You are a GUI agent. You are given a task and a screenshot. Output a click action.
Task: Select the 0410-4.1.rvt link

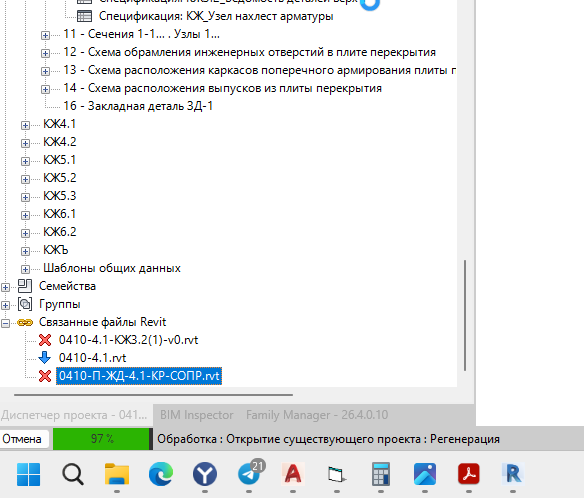point(92,358)
